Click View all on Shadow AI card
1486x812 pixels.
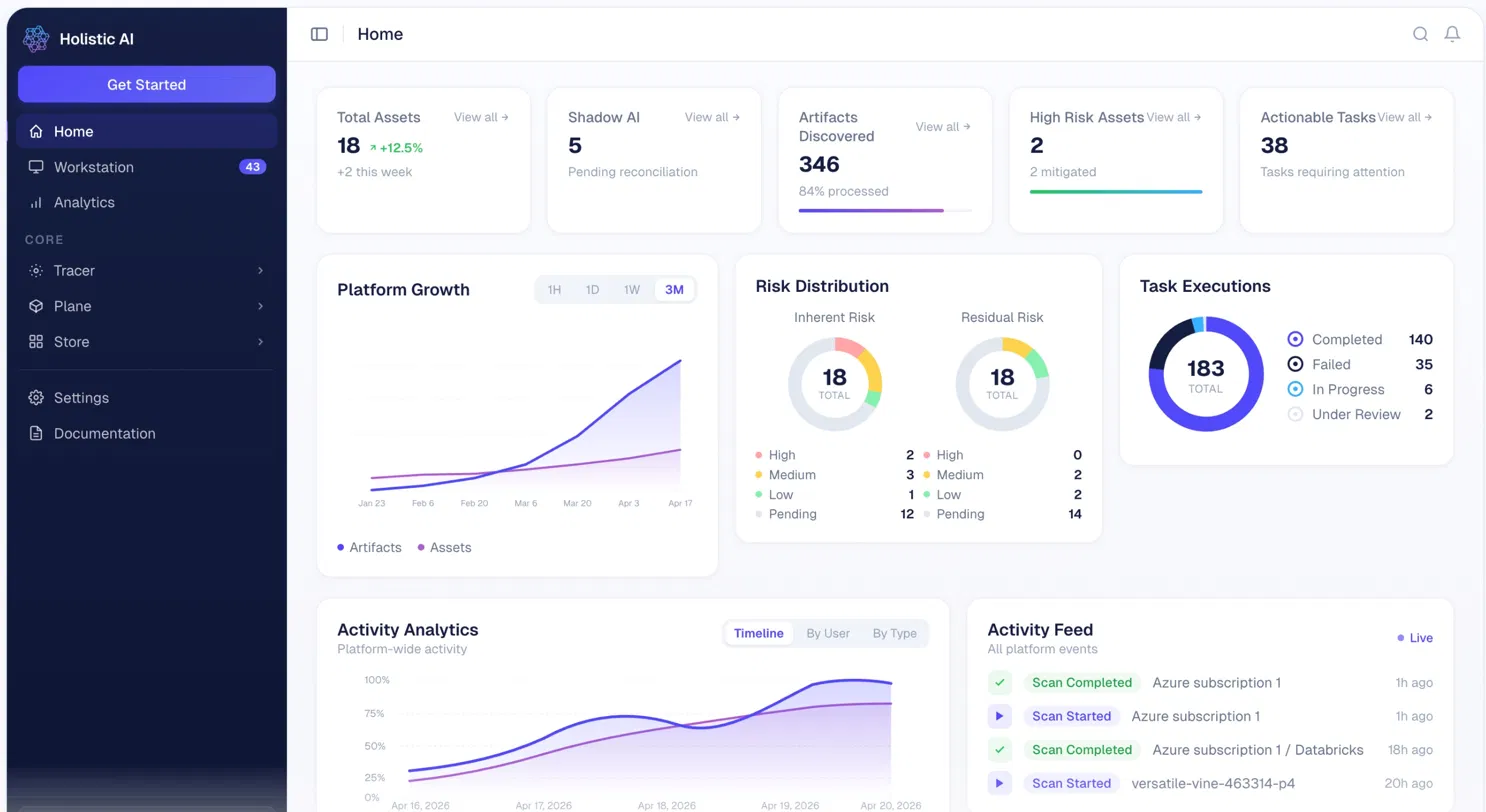coord(712,117)
